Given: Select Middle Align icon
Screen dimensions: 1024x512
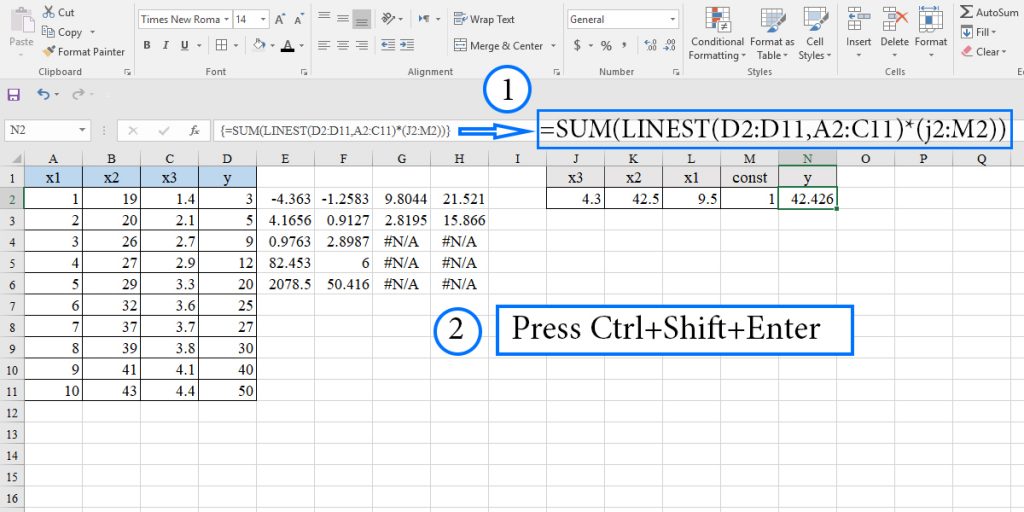Looking at the screenshot, I should coord(343,18).
